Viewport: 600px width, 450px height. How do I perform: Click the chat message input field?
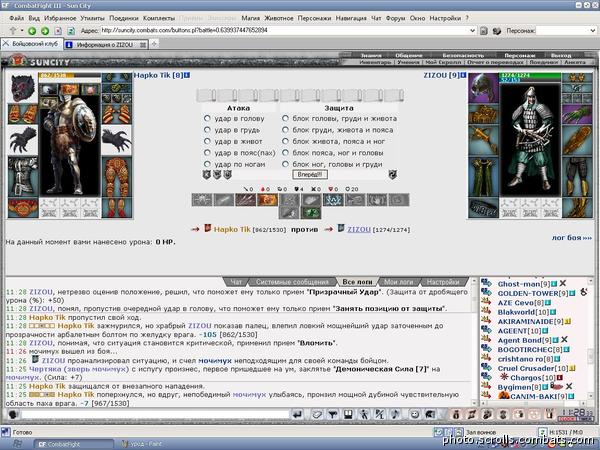(155, 414)
